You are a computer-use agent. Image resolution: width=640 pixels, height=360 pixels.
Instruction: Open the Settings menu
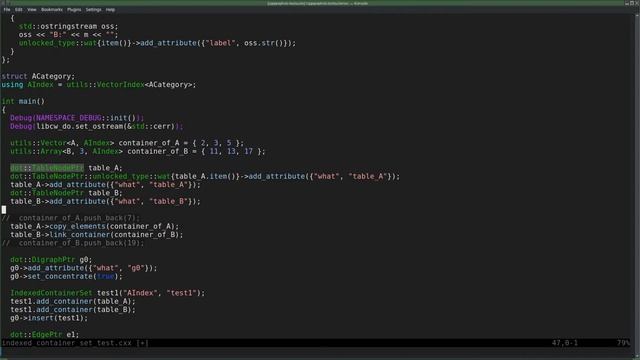(93, 9)
